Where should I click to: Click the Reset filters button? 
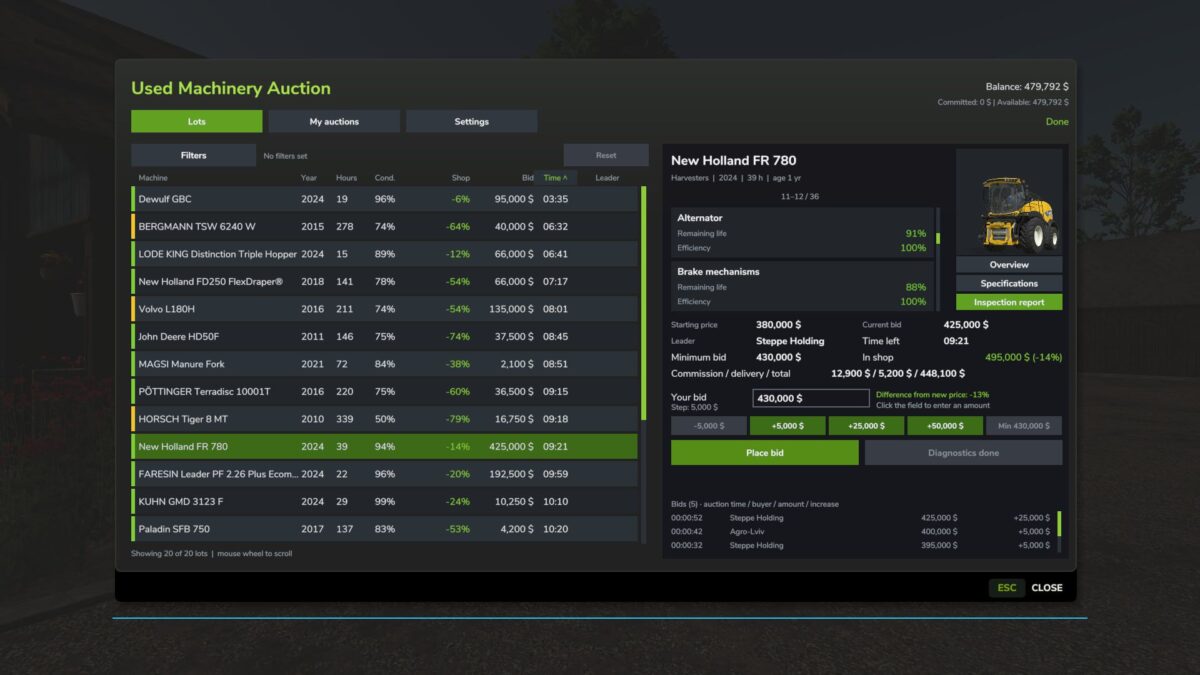606,155
